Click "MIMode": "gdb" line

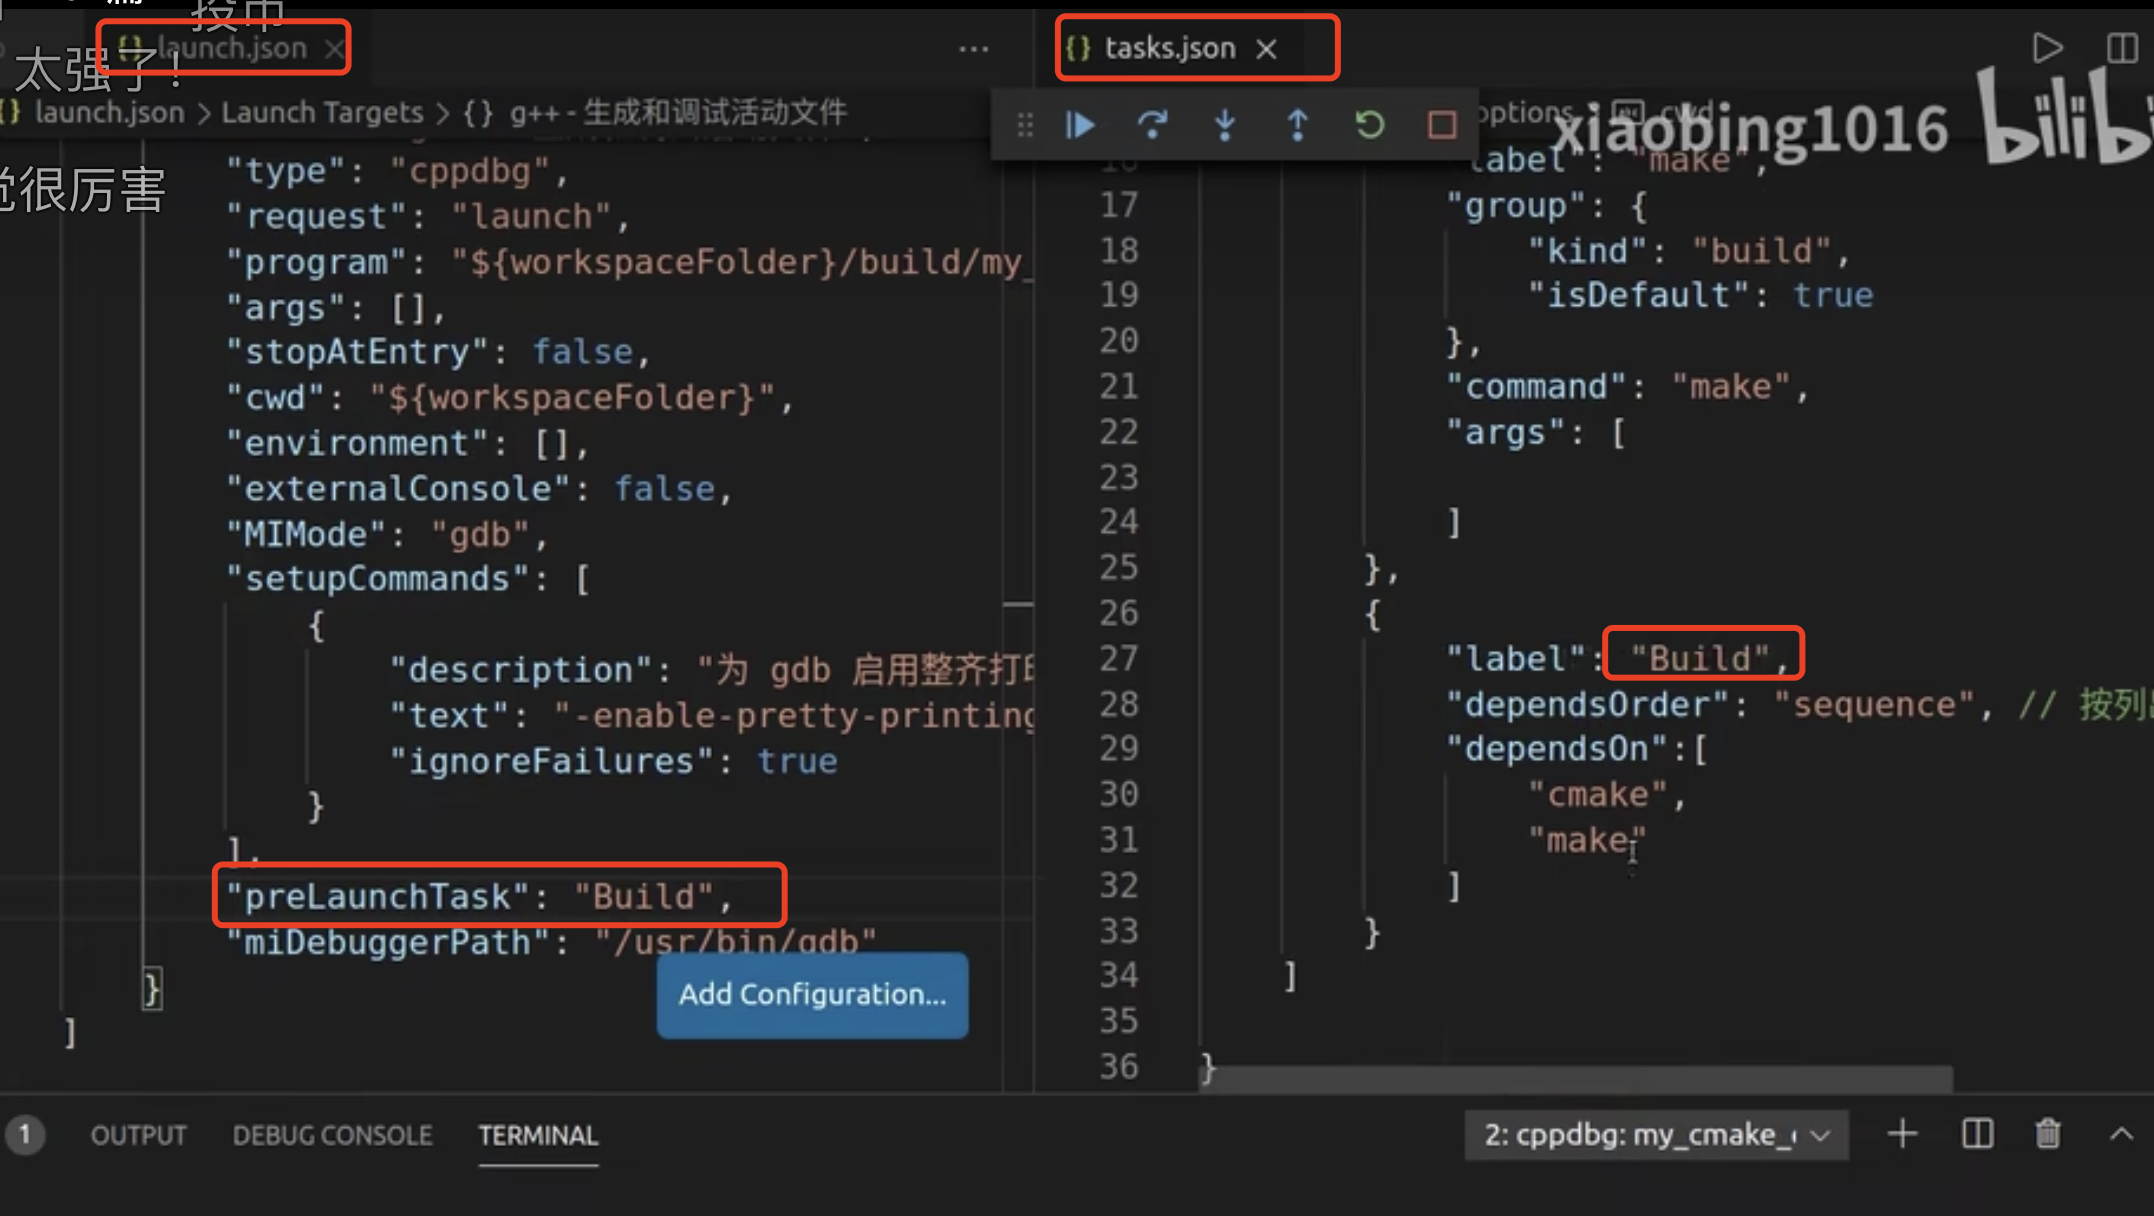[387, 534]
